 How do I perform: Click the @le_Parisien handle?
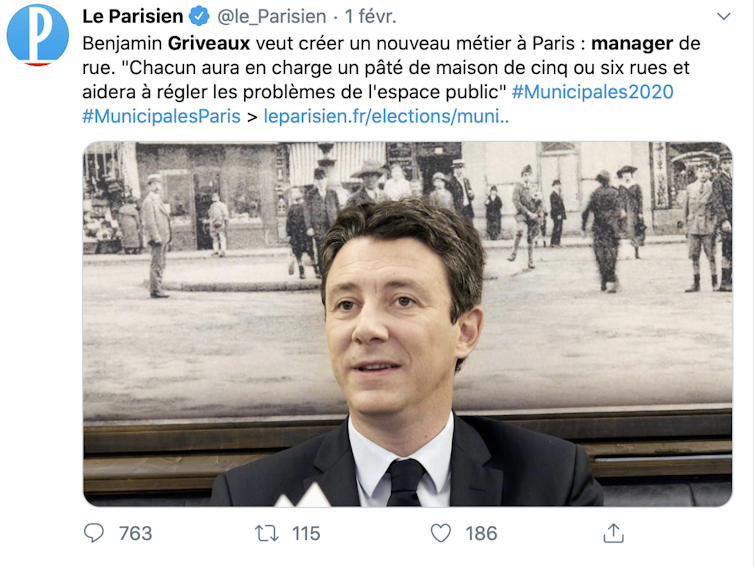point(272,16)
